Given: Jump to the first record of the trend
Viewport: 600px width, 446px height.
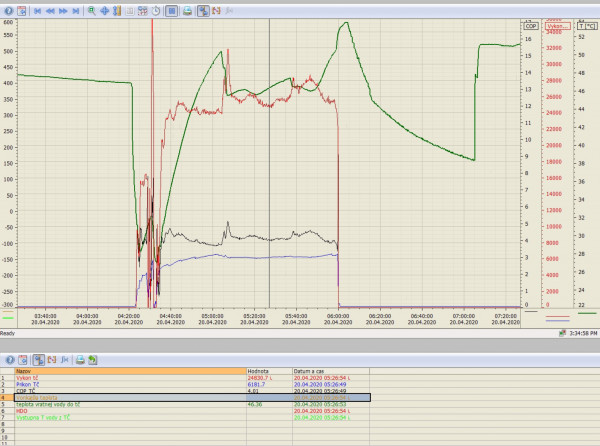Looking at the screenshot, I should 38,11.
